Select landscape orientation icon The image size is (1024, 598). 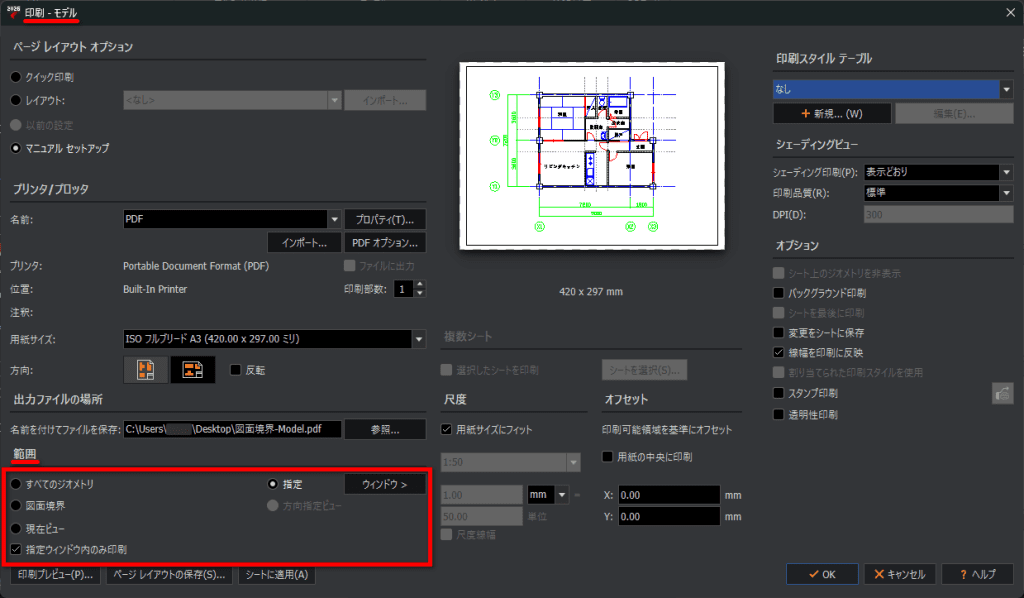[x=193, y=370]
